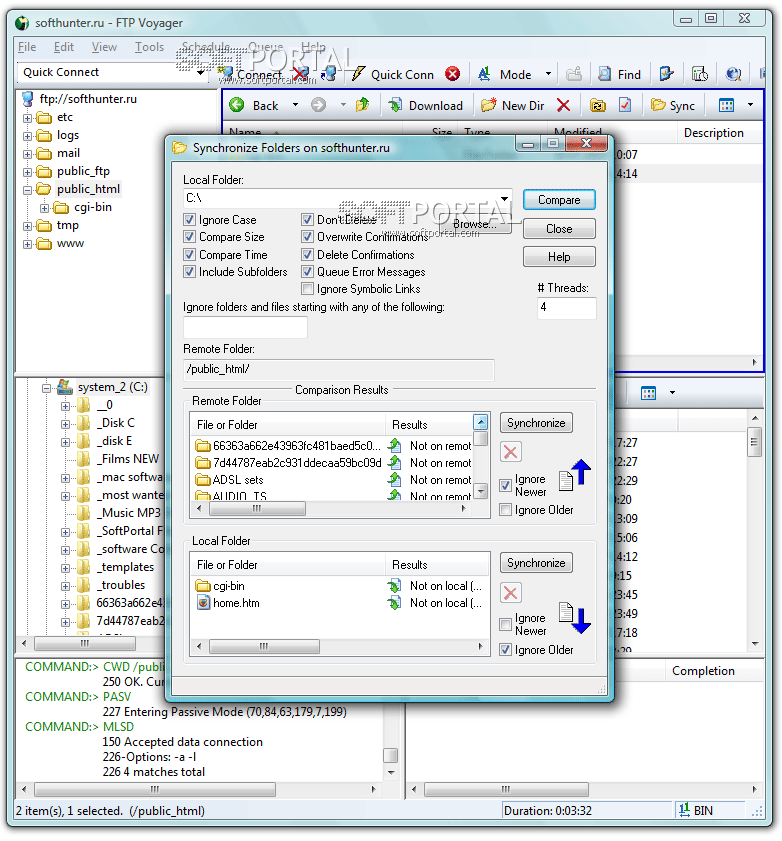Click the command log horizontal scrollbar thumb
Screen dimensions: 782x841
155,790
